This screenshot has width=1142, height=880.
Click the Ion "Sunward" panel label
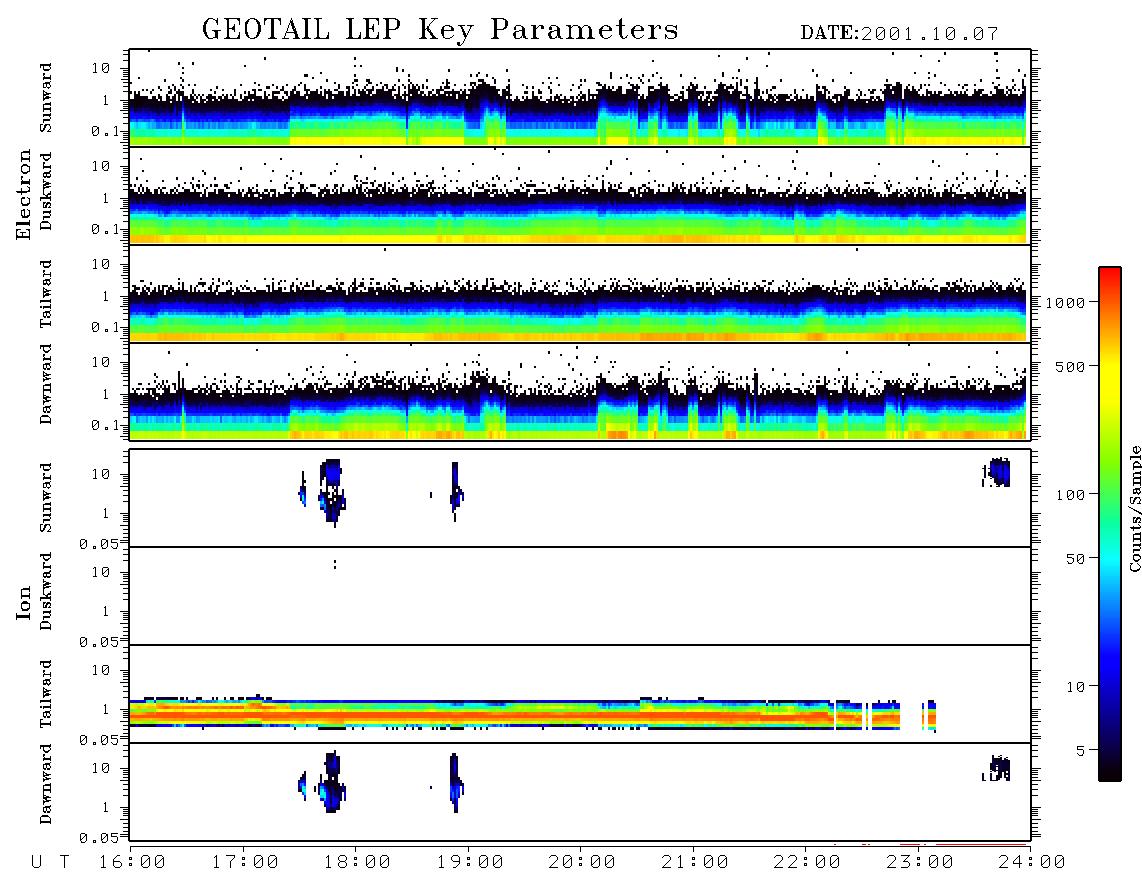(x=46, y=498)
